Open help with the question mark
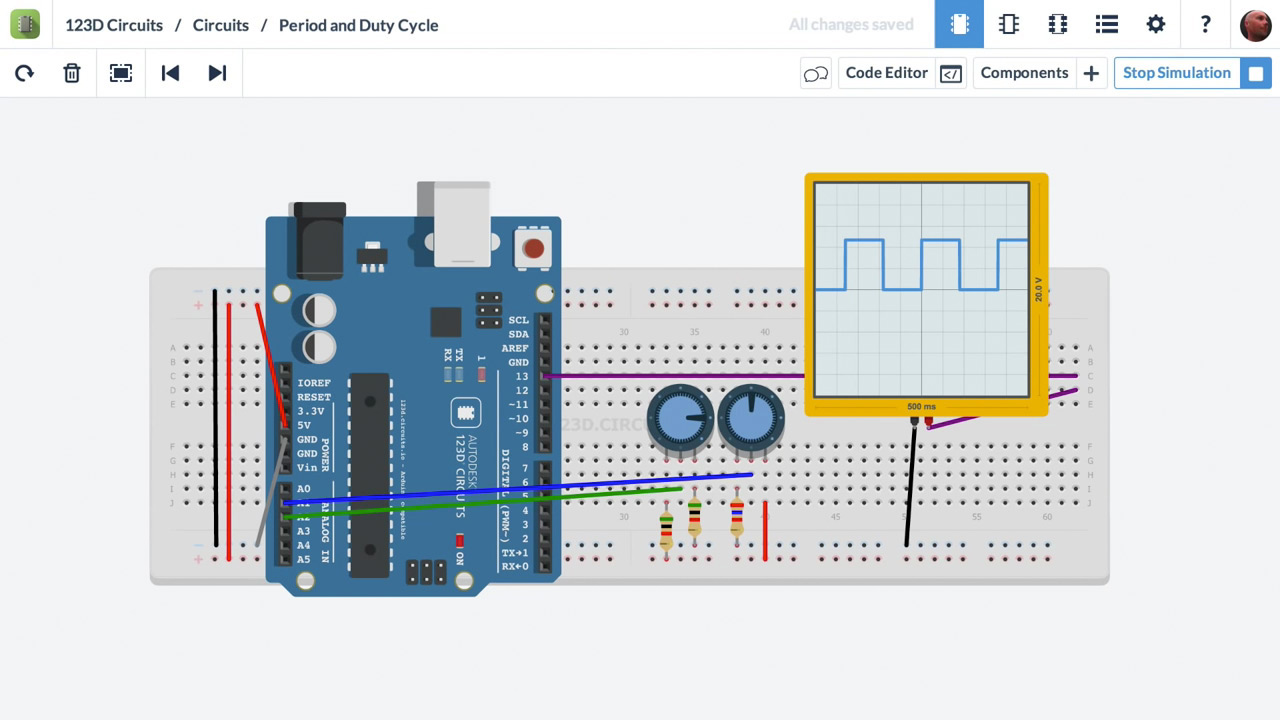Image resolution: width=1280 pixels, height=720 pixels. pos(1205,24)
